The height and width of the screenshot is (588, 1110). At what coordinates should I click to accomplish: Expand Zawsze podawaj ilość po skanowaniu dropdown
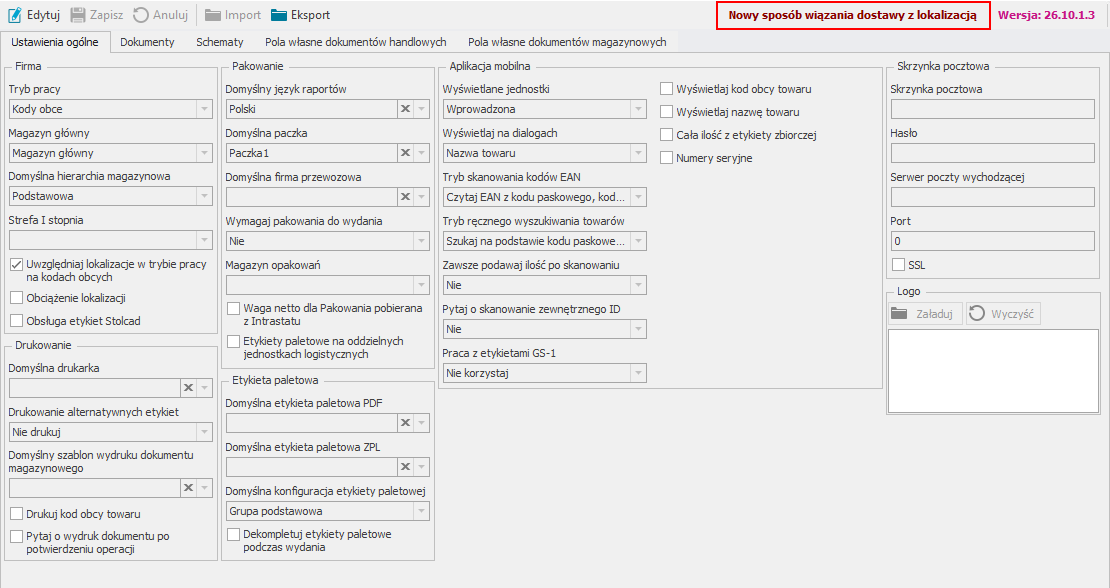[639, 284]
